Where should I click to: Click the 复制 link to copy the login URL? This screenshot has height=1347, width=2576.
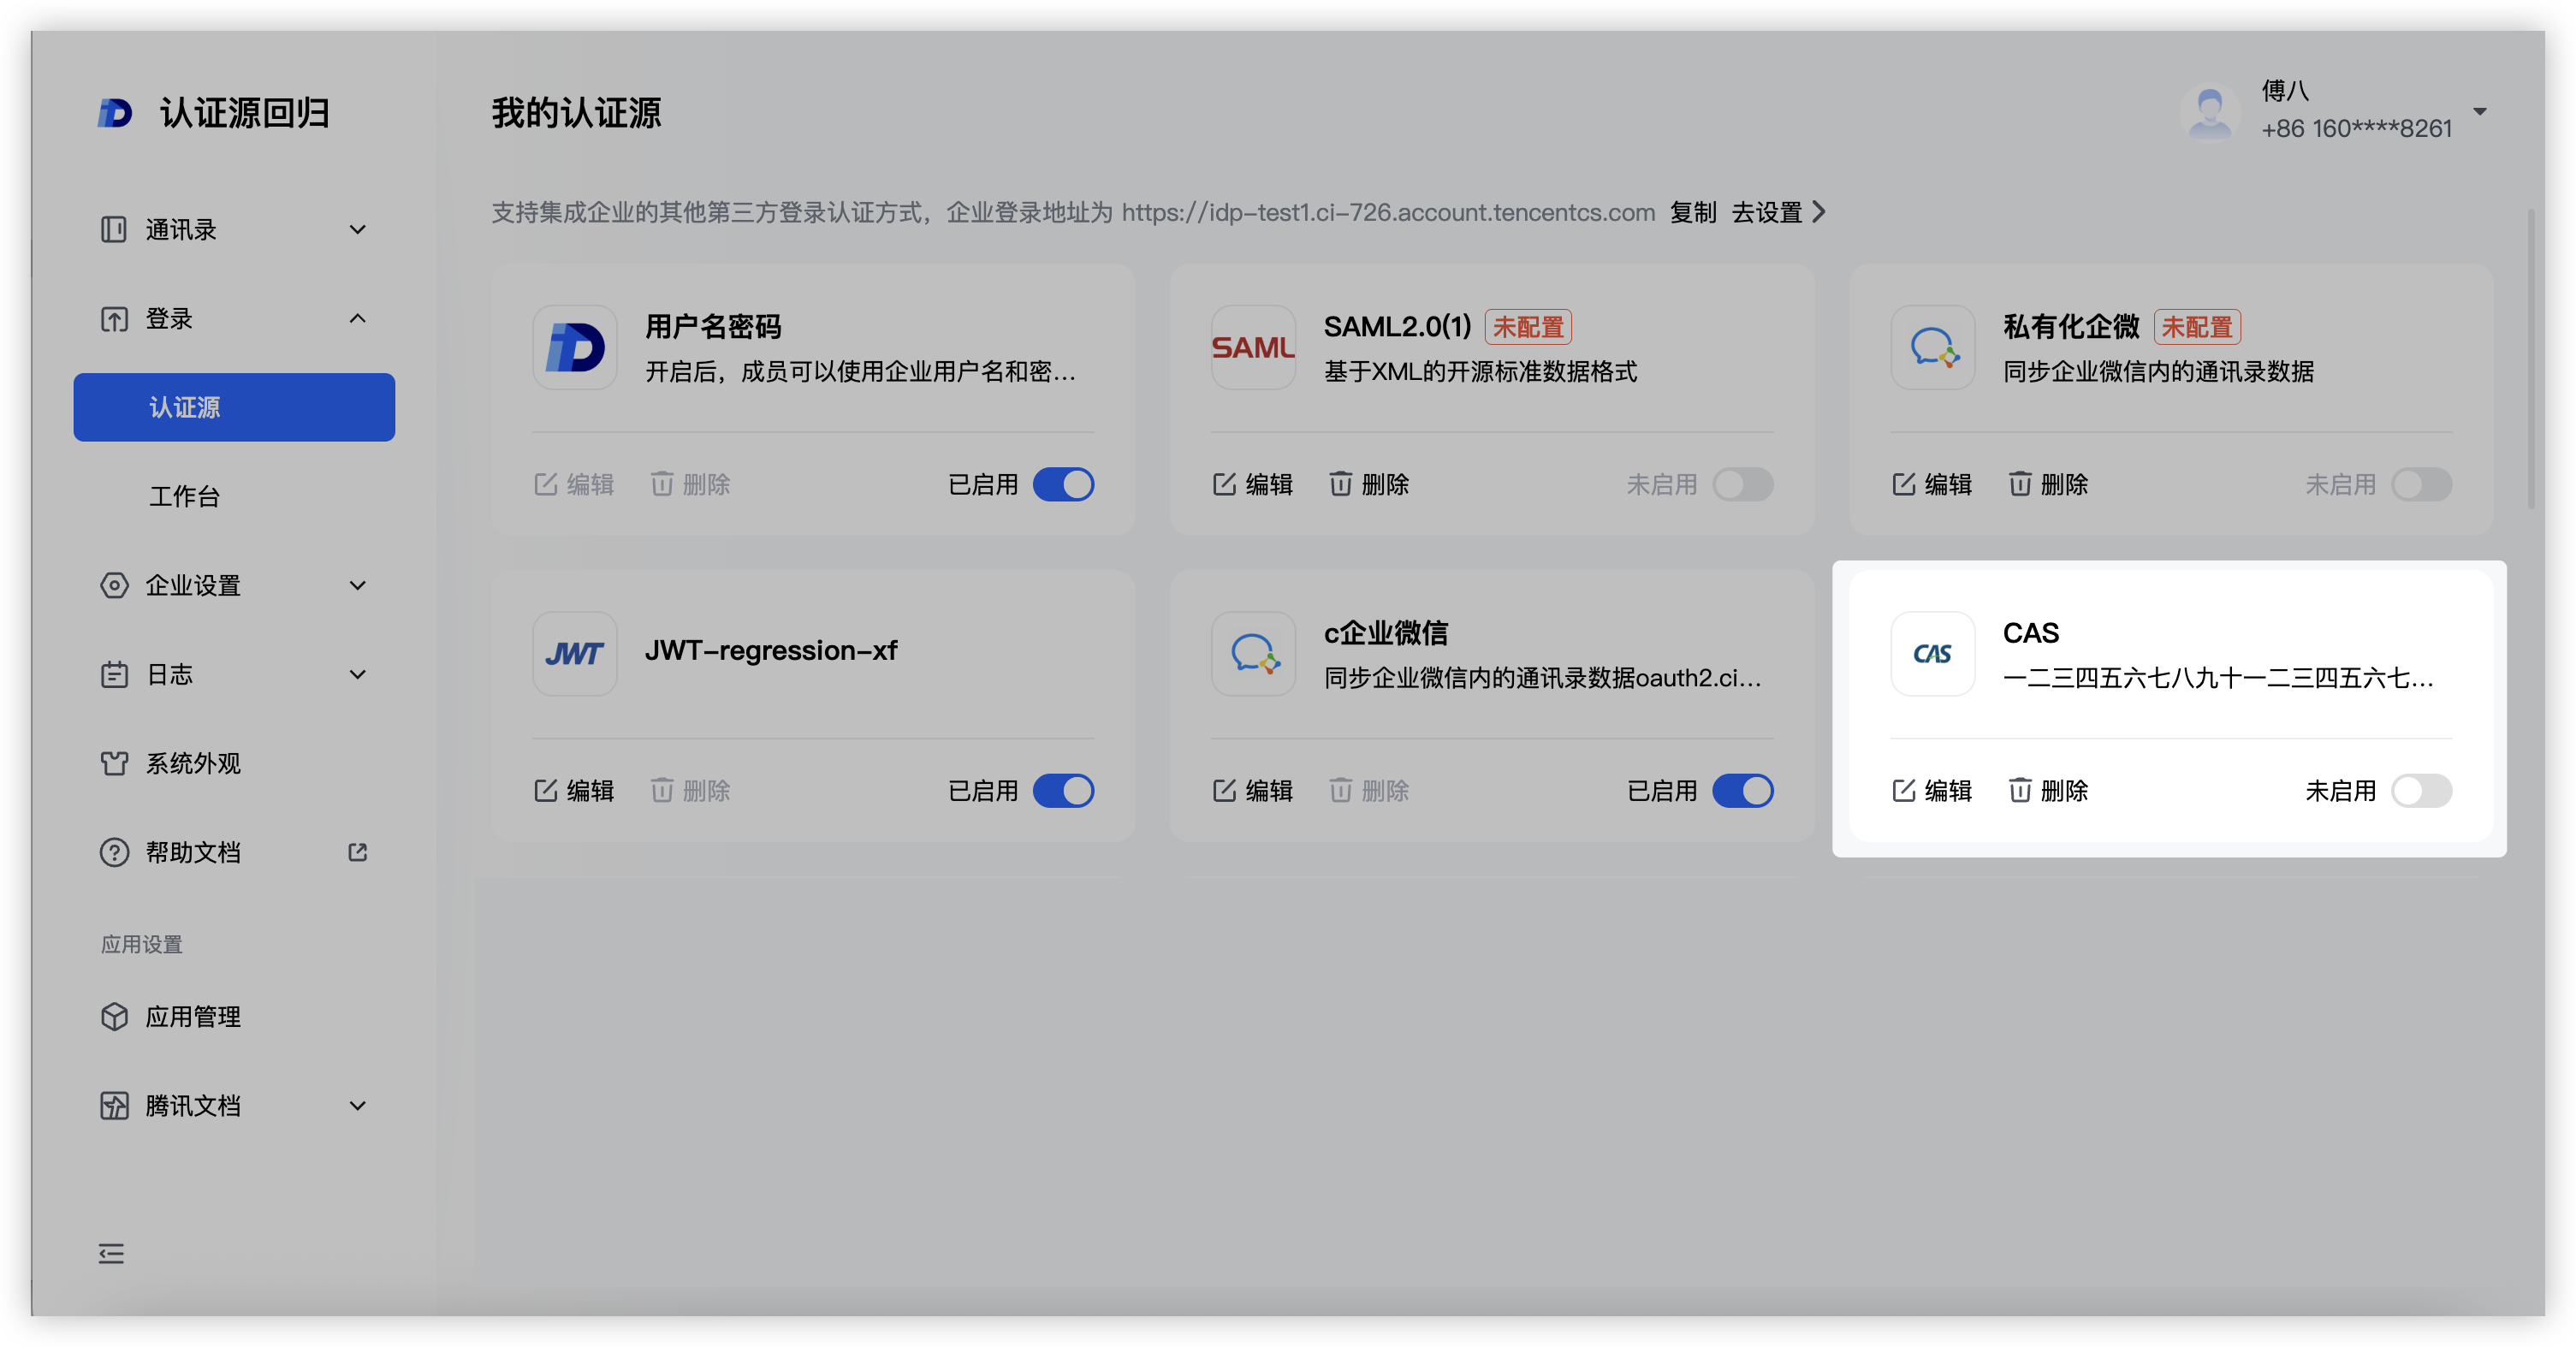tap(1692, 213)
